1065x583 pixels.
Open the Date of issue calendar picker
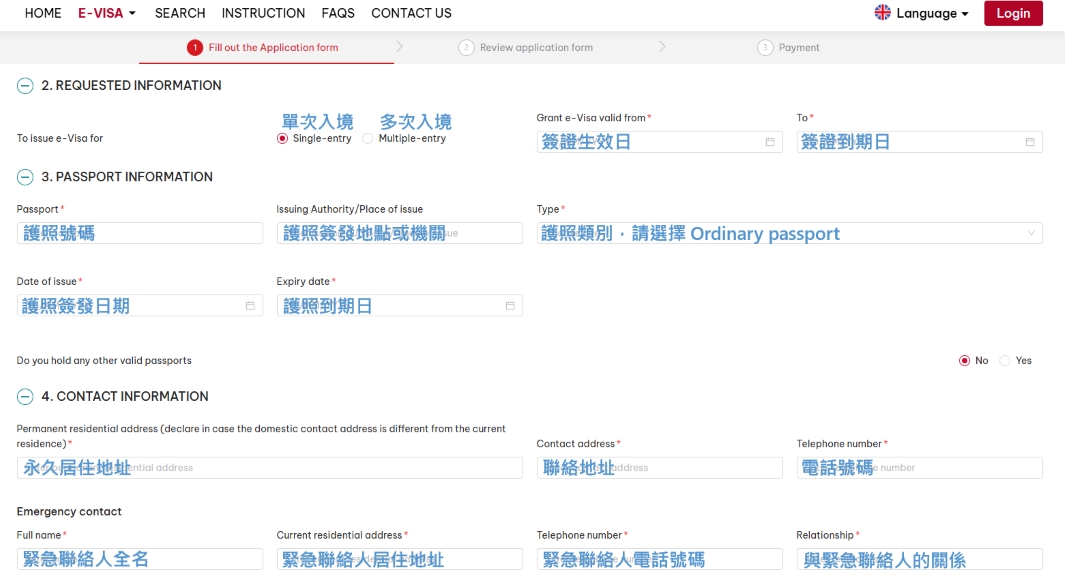tap(252, 305)
